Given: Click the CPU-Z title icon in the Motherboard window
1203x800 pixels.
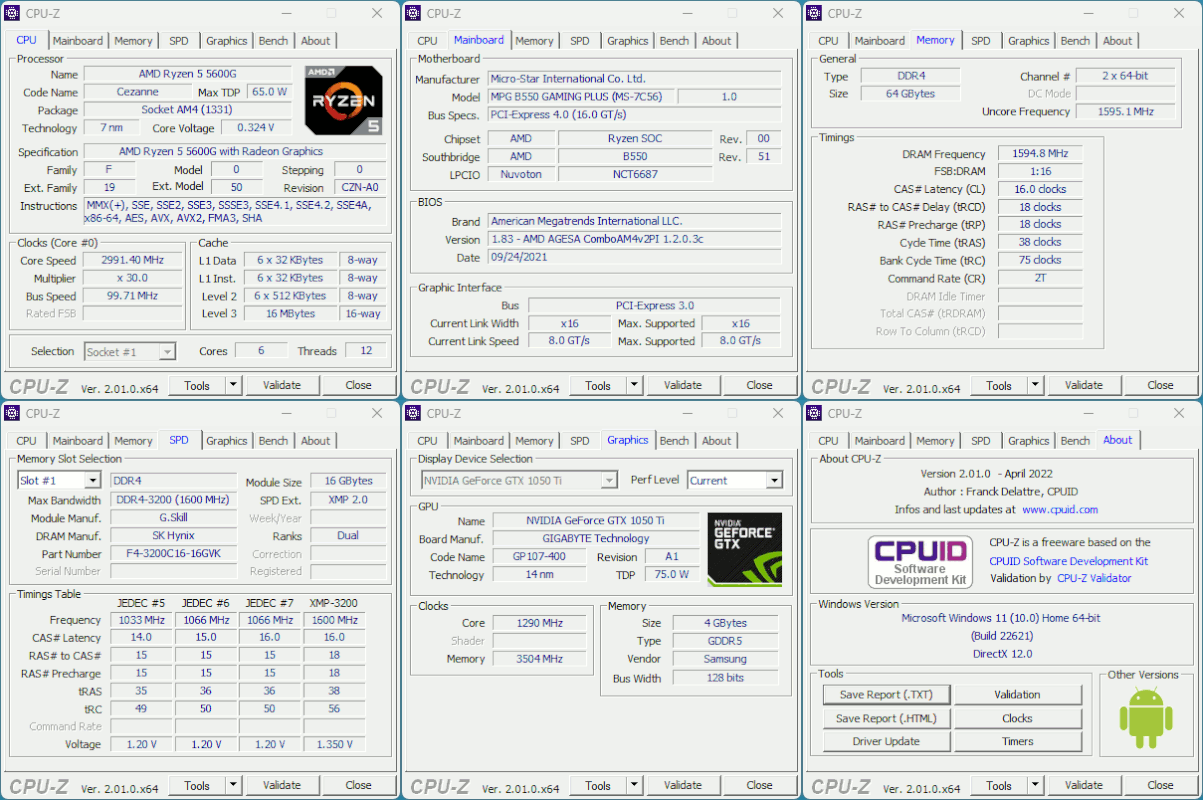Looking at the screenshot, I should (x=414, y=13).
